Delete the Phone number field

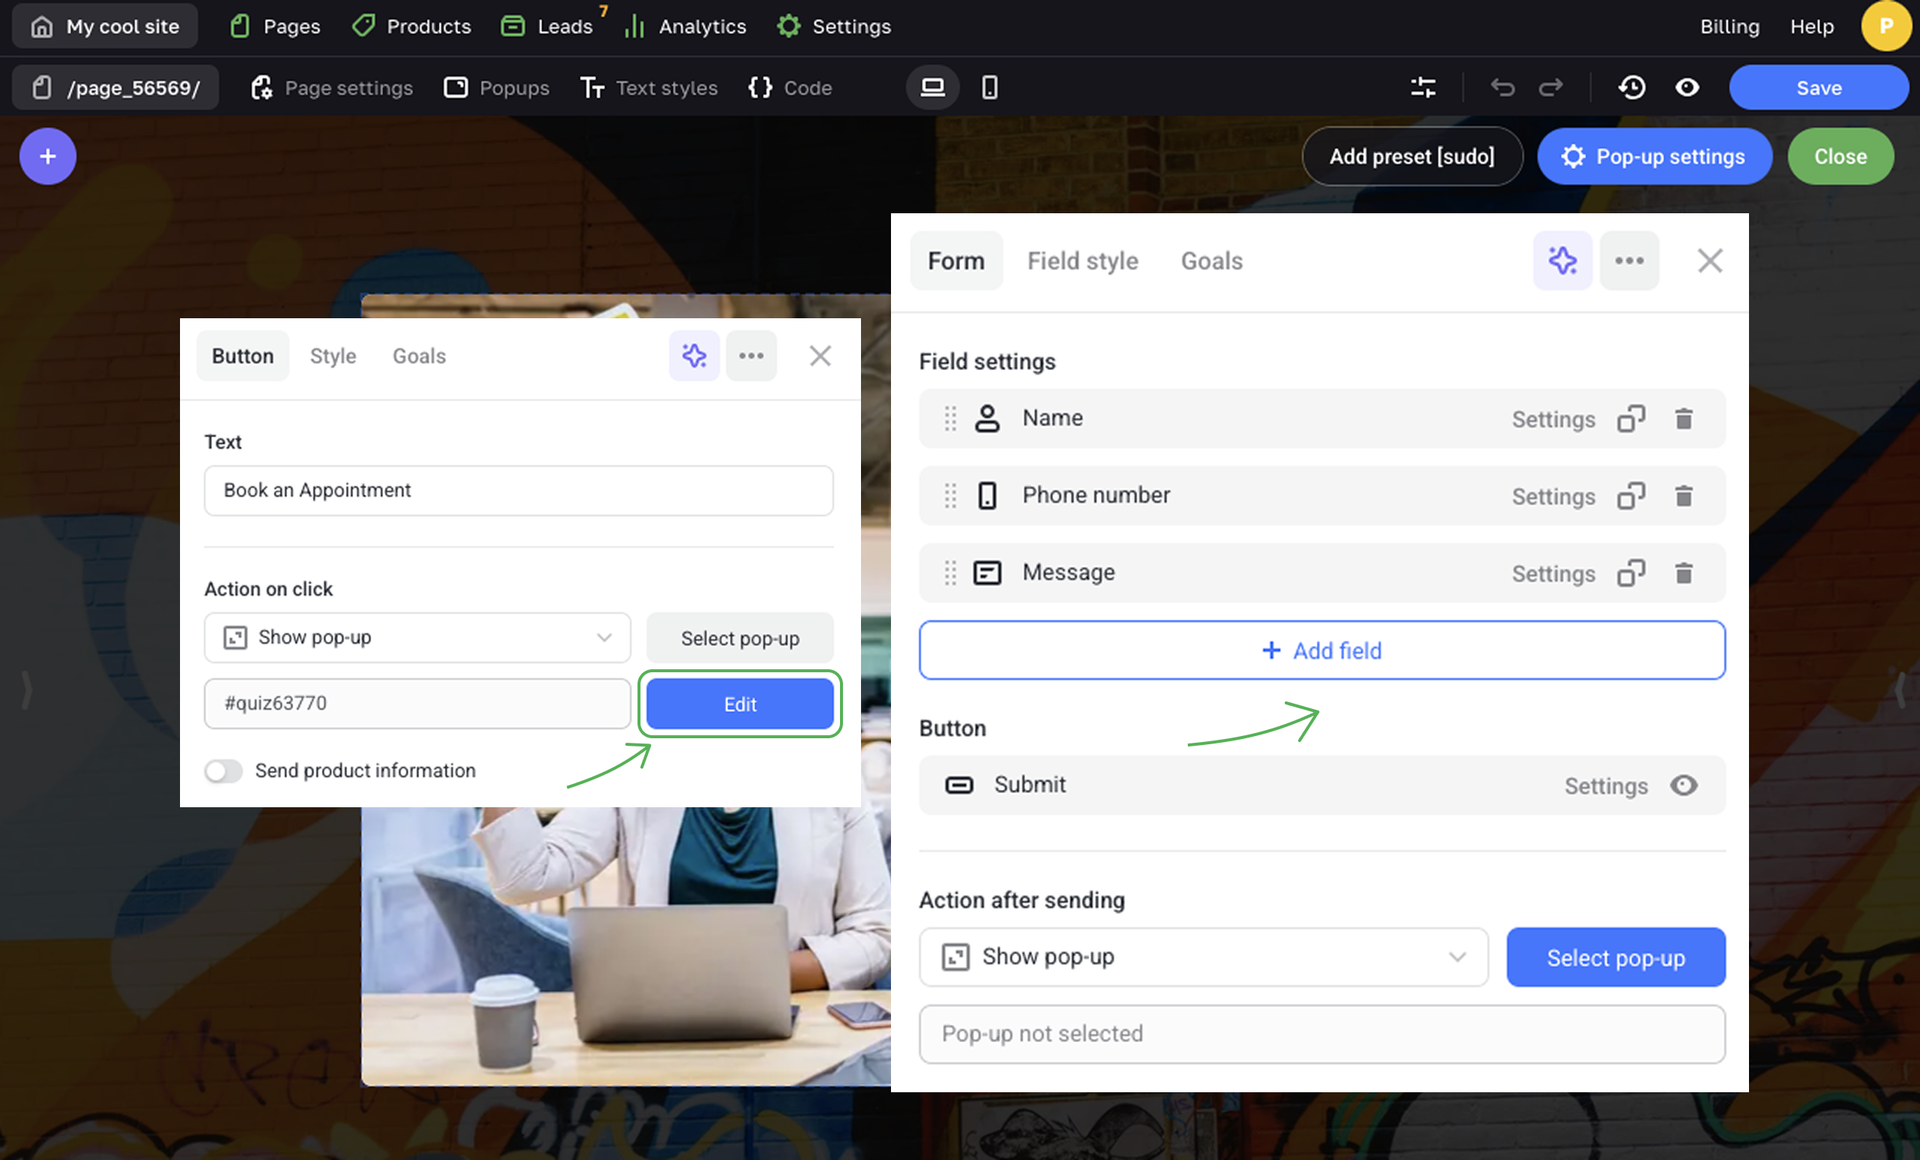click(x=1684, y=496)
